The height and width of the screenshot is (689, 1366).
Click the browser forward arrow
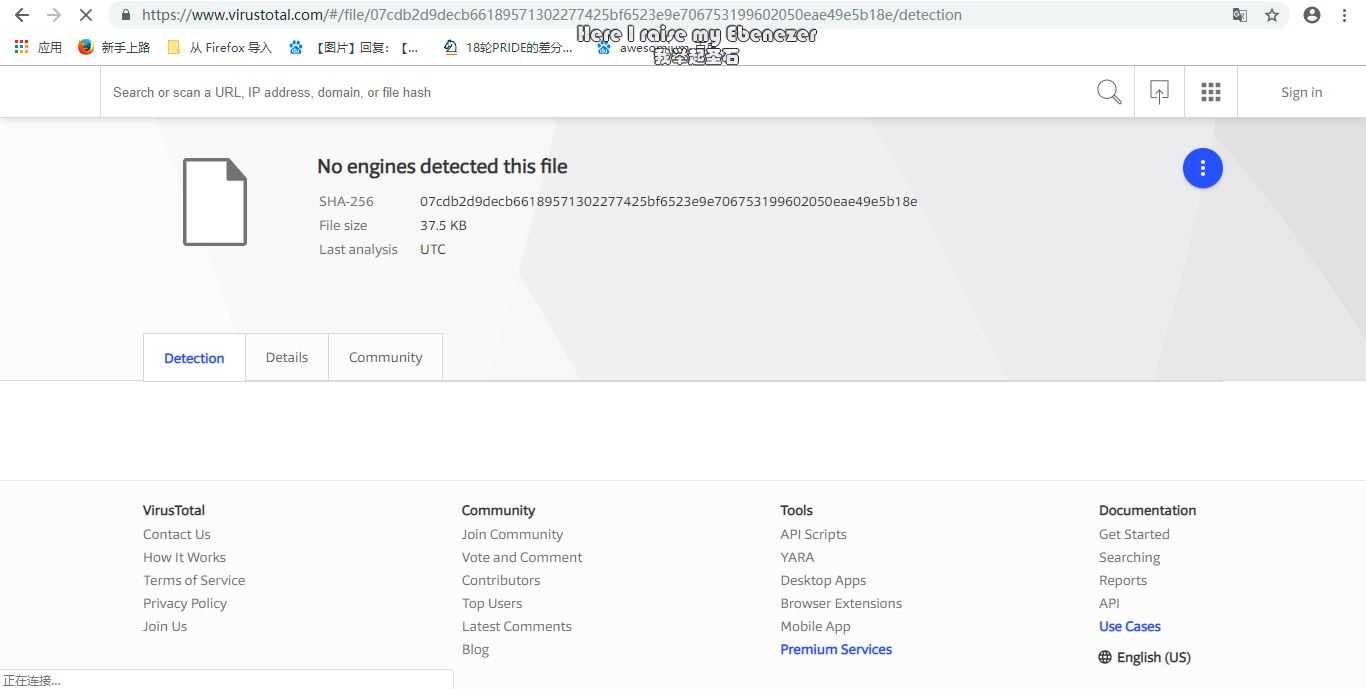54,15
